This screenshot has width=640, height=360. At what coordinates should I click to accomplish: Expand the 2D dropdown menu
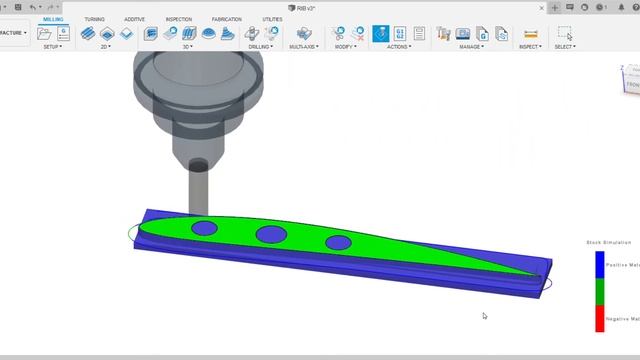pos(106,47)
